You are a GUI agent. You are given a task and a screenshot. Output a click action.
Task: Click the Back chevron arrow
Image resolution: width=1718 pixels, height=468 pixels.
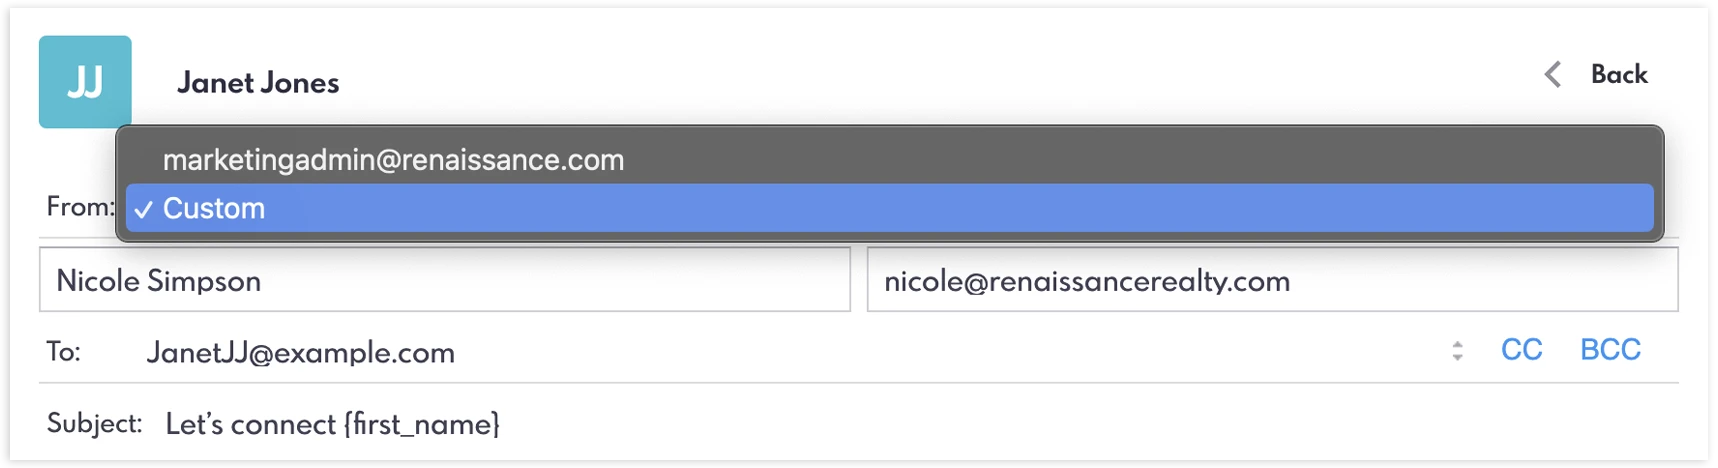coord(1552,74)
